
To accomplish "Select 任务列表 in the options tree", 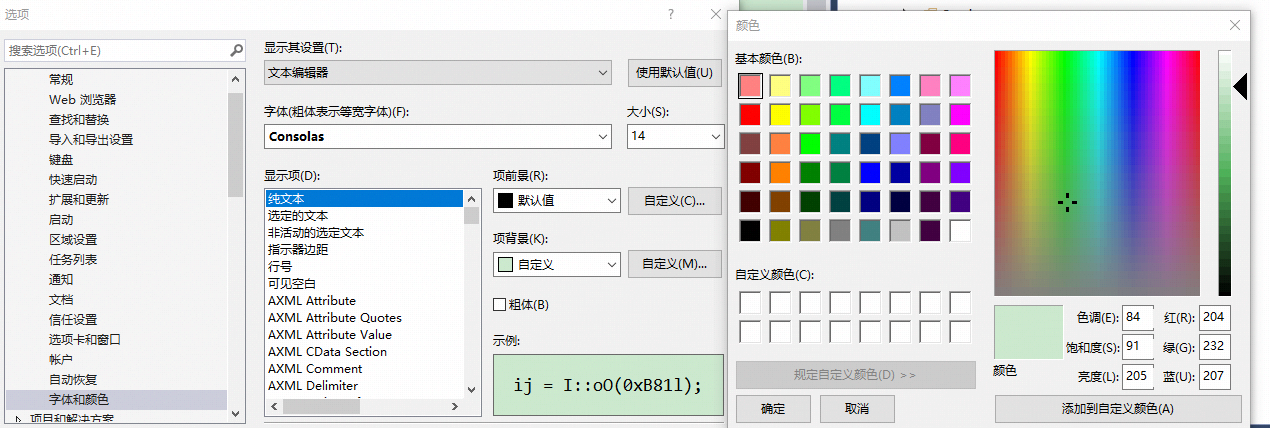I will tap(73, 259).
